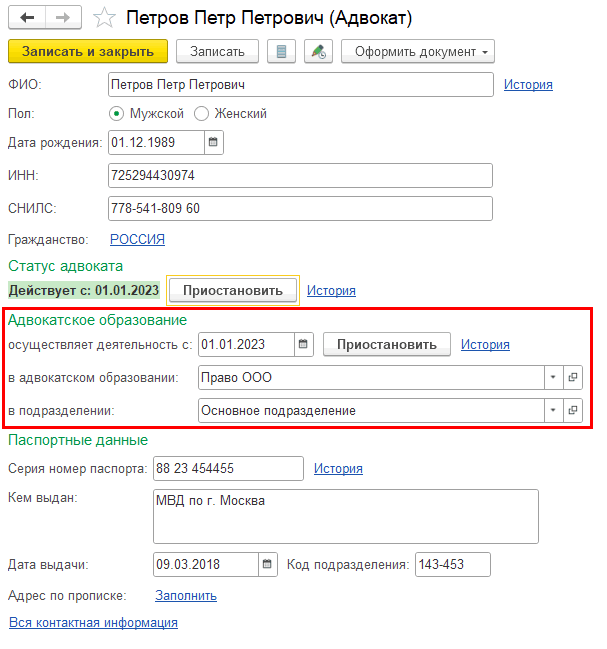Click into the ИНН input field

coord(300,175)
